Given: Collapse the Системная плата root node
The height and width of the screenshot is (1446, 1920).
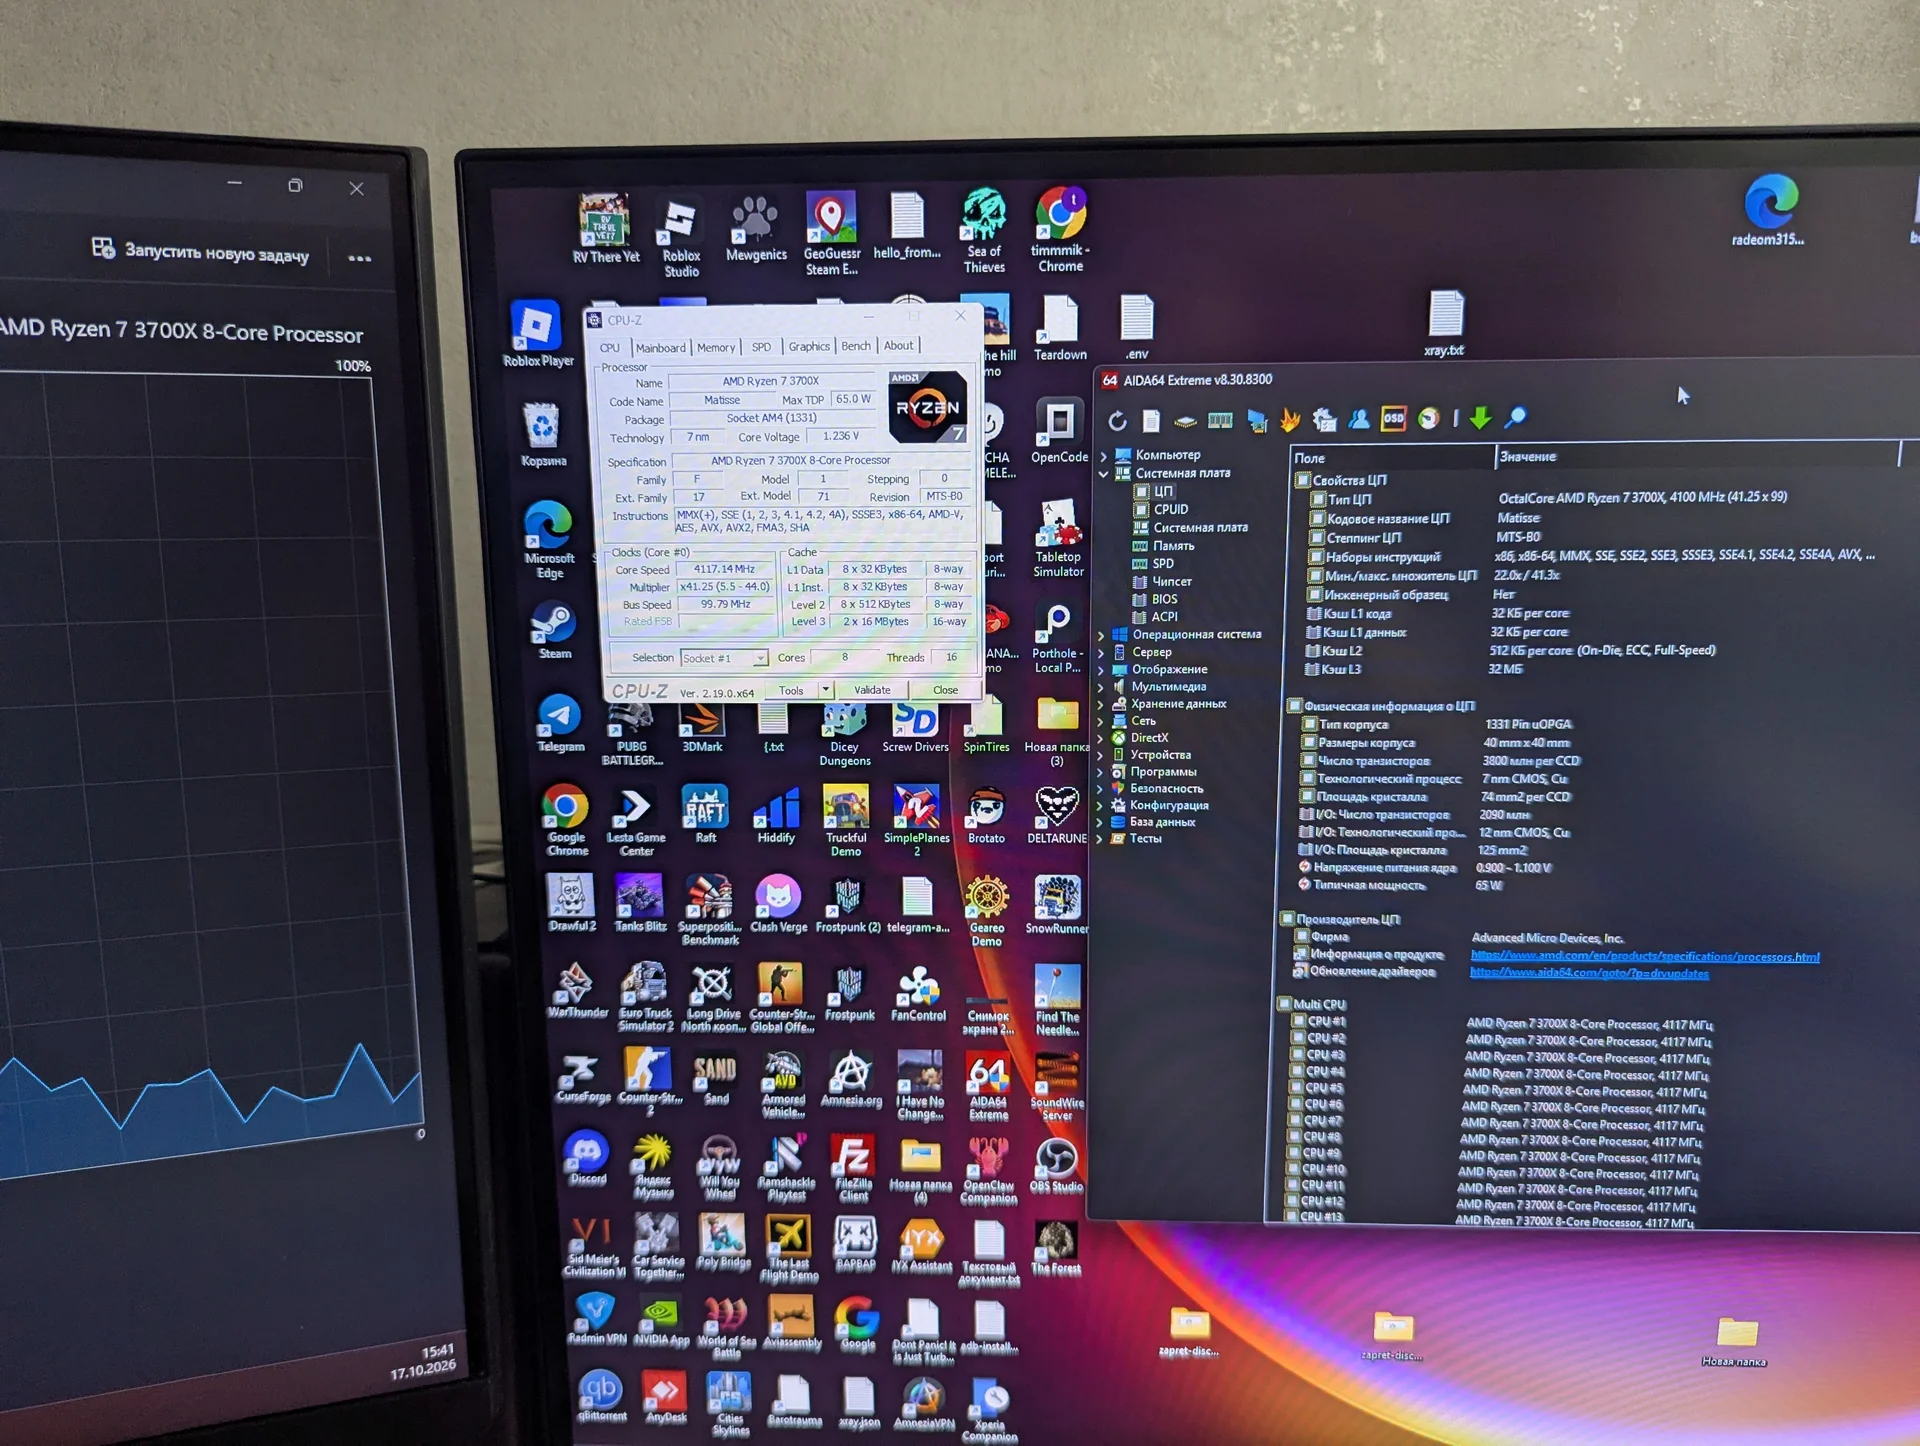Looking at the screenshot, I should 1103,474.
